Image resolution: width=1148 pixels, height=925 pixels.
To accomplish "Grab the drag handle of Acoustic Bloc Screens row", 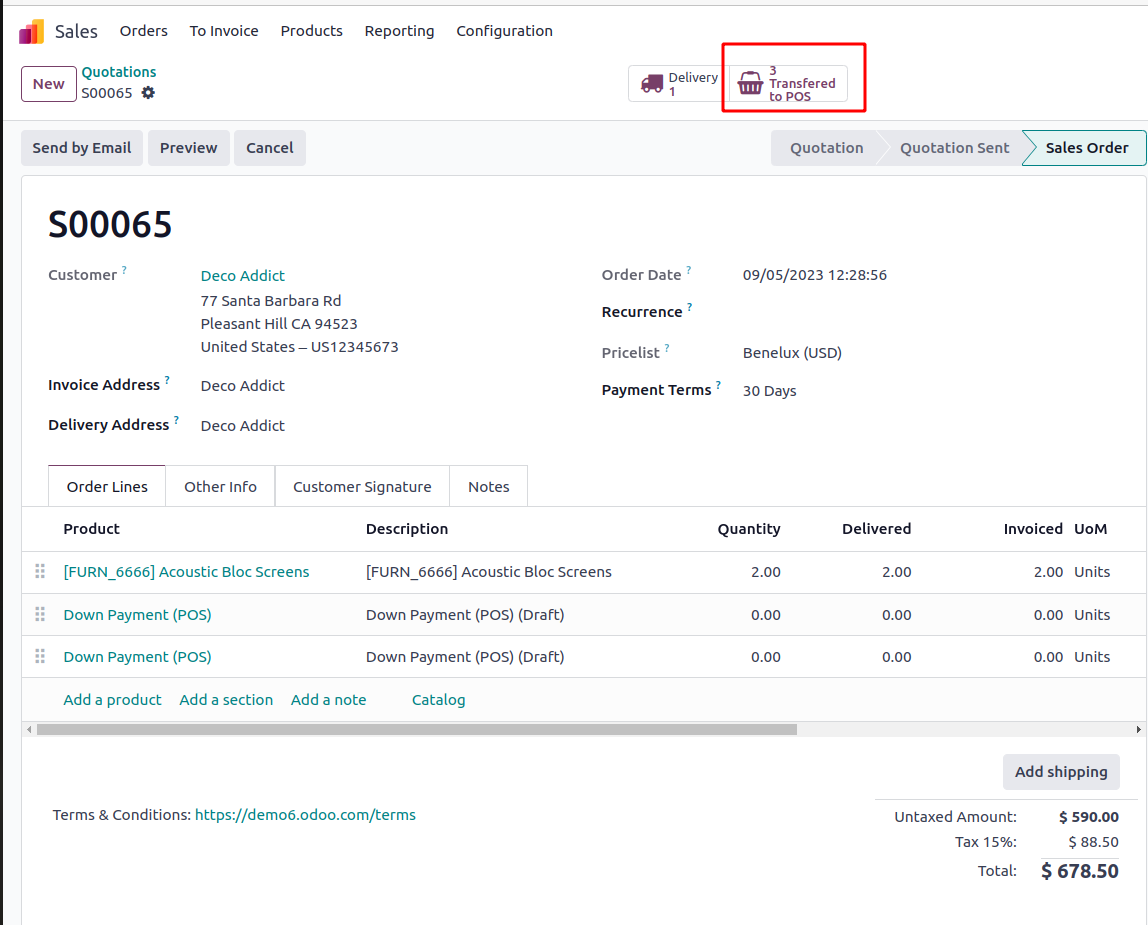I will 40,571.
